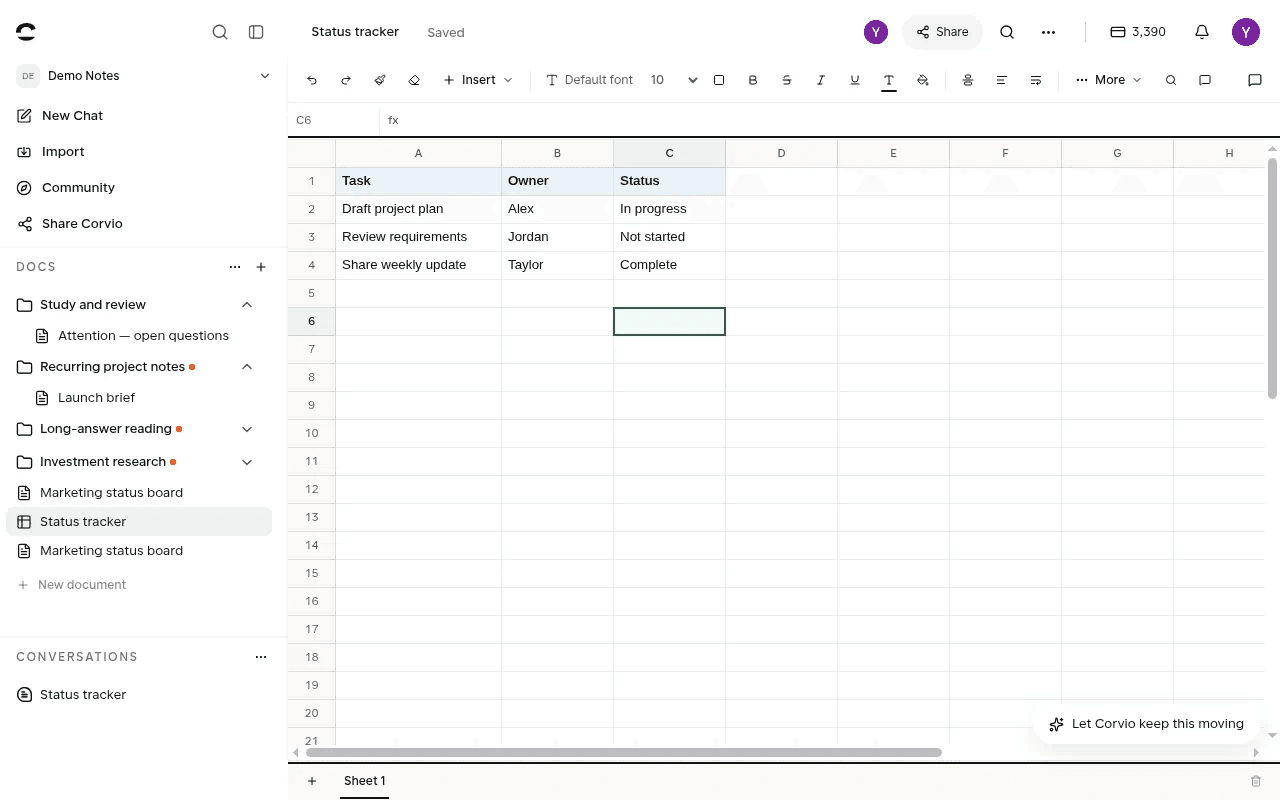Toggle bold formatting
This screenshot has height=800, width=1280.
pos(753,80)
